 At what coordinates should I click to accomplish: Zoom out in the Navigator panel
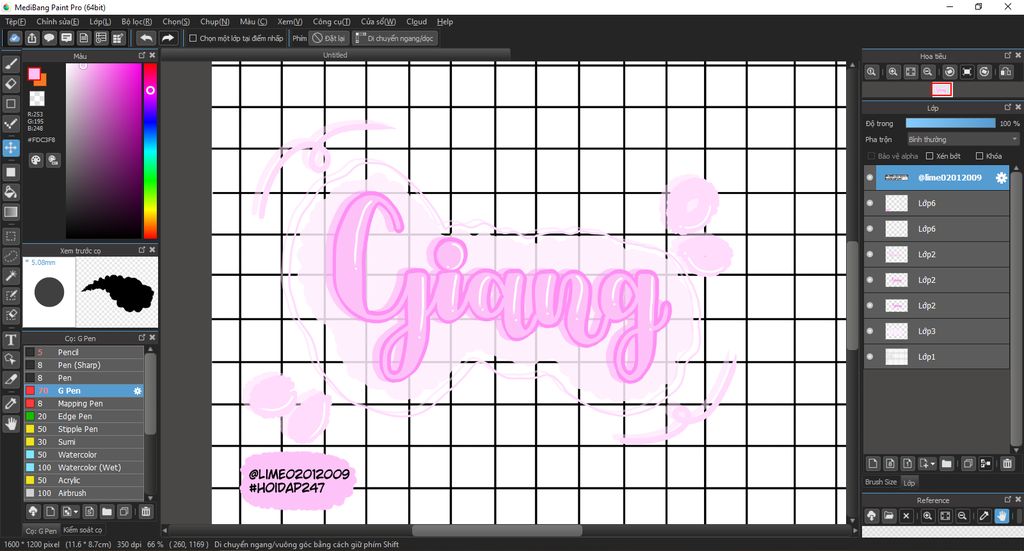pyautogui.click(x=927, y=72)
